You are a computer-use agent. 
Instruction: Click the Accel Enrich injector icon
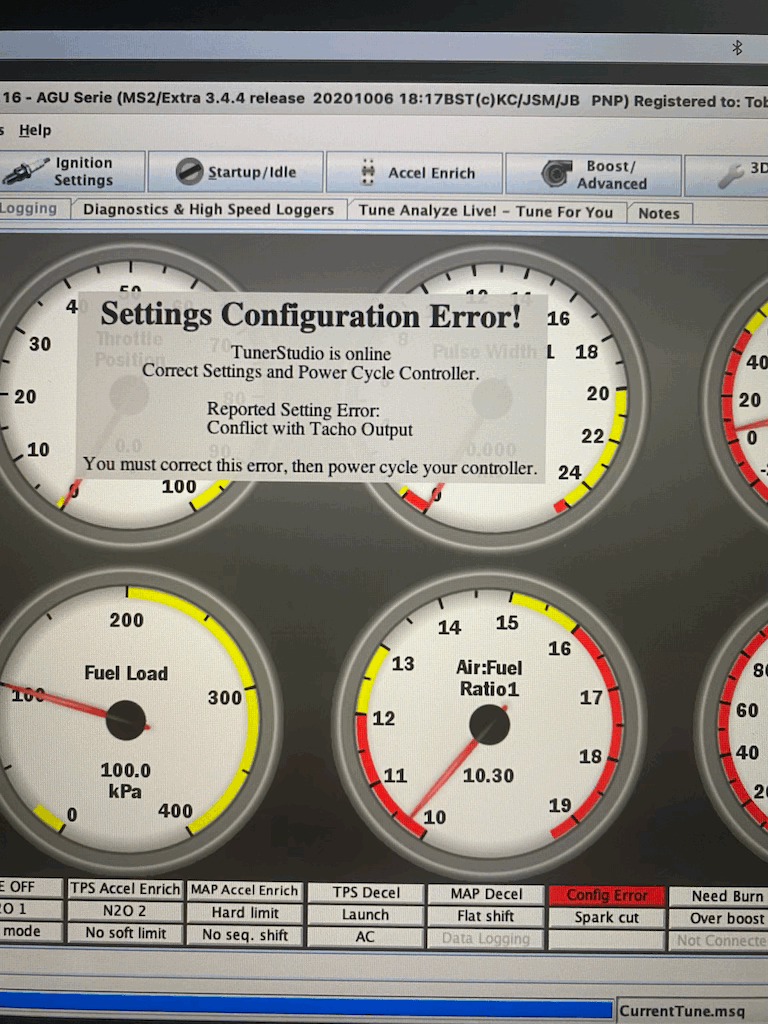pyautogui.click(x=367, y=172)
